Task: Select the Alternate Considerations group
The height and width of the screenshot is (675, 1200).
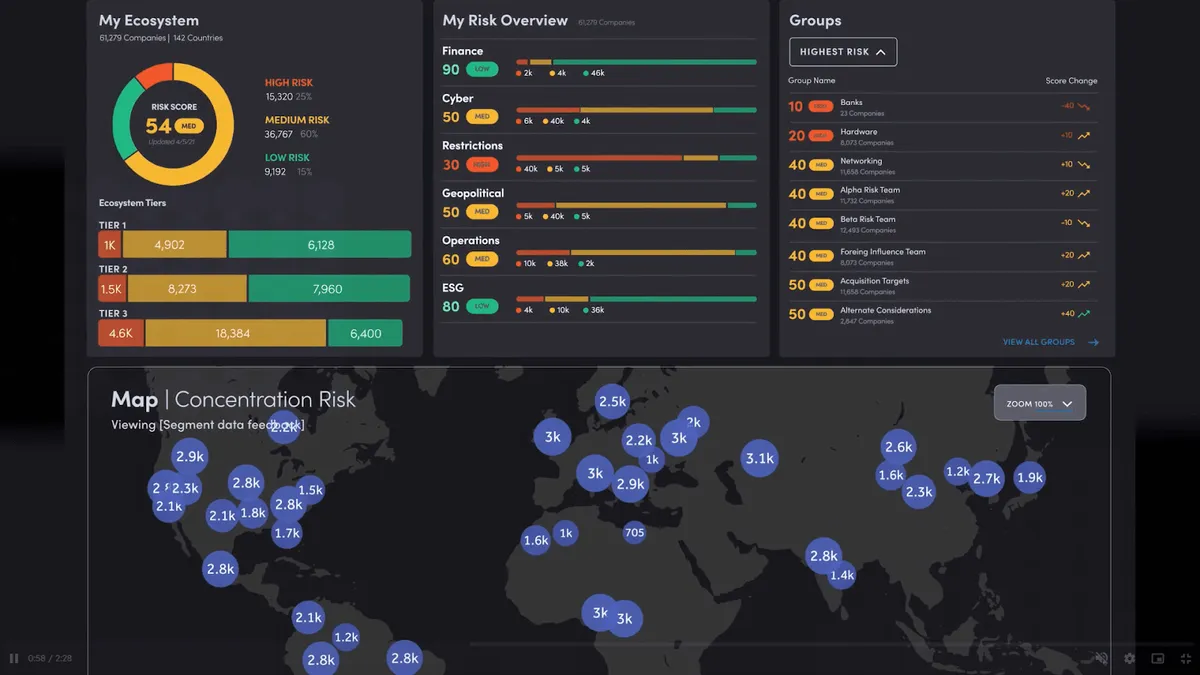Action: tap(943, 314)
